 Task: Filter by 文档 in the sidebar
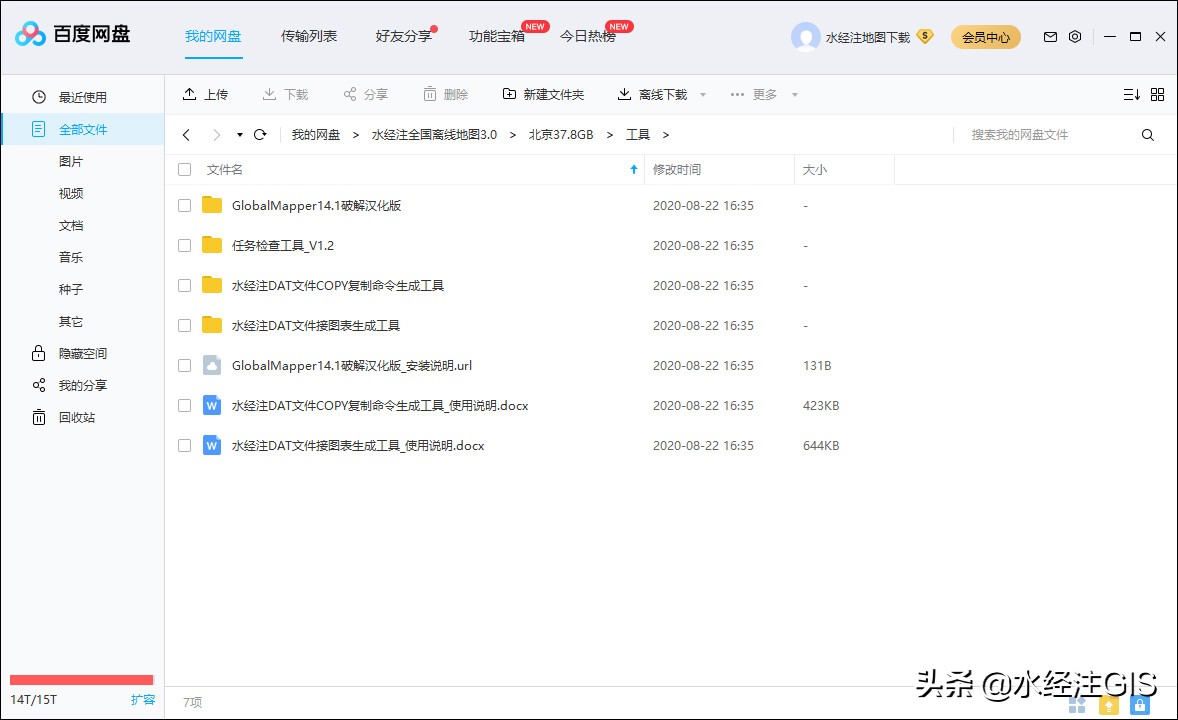click(71, 225)
